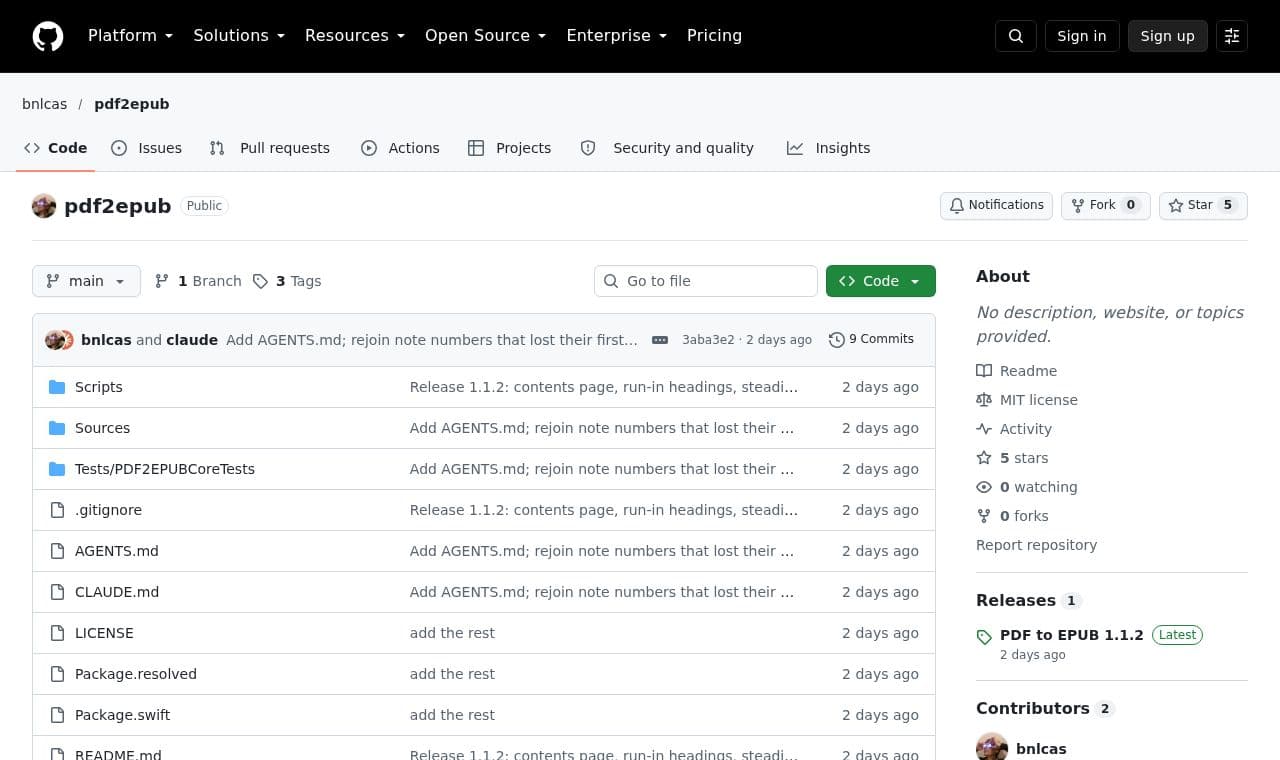Expand the main branch dropdown
The width and height of the screenshot is (1280, 760).
tap(86, 281)
